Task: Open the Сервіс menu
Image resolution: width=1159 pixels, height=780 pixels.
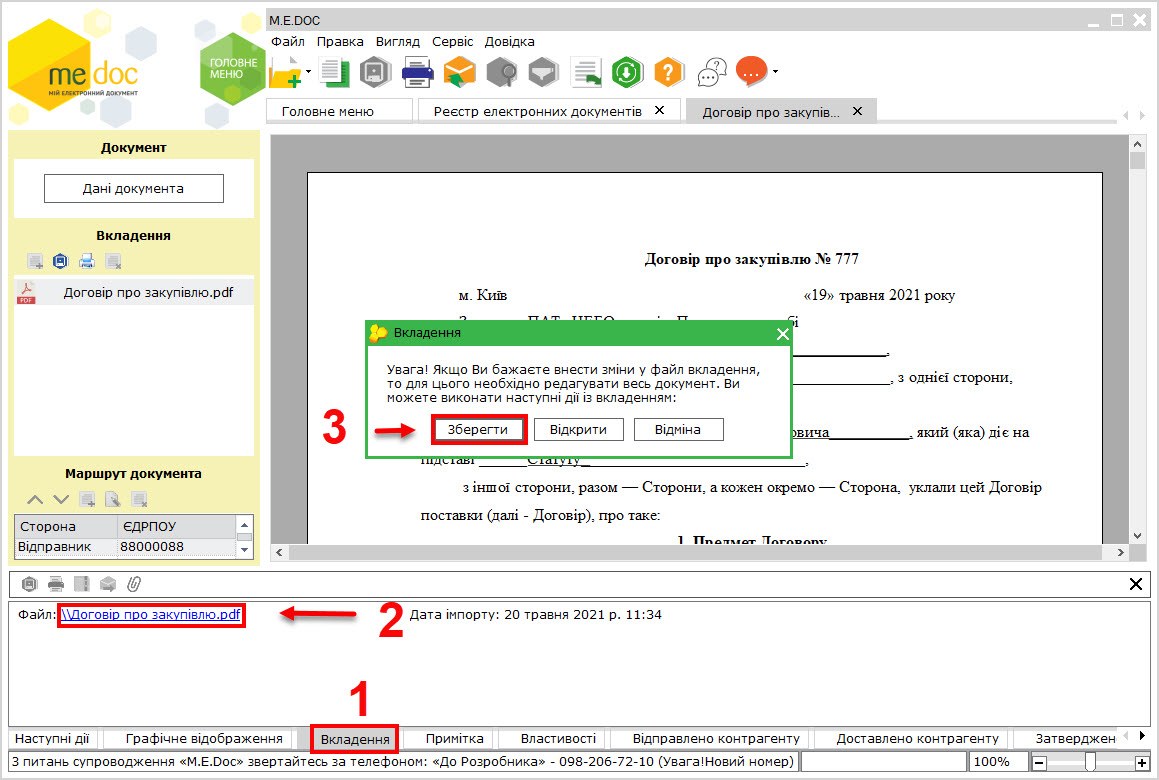Action: (x=452, y=41)
